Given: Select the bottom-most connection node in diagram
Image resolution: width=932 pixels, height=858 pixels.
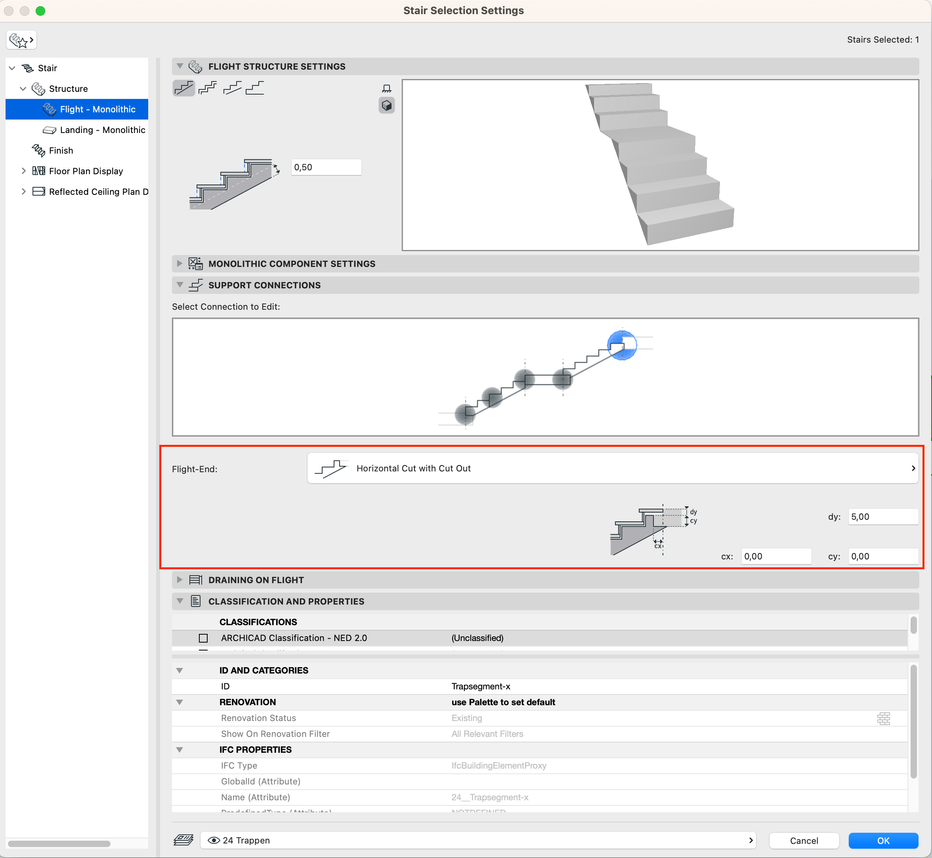Looking at the screenshot, I should tap(465, 414).
